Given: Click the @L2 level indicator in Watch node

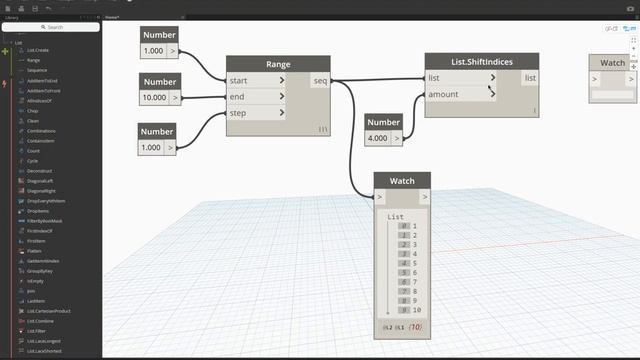Looking at the screenshot, I should click(387, 327).
